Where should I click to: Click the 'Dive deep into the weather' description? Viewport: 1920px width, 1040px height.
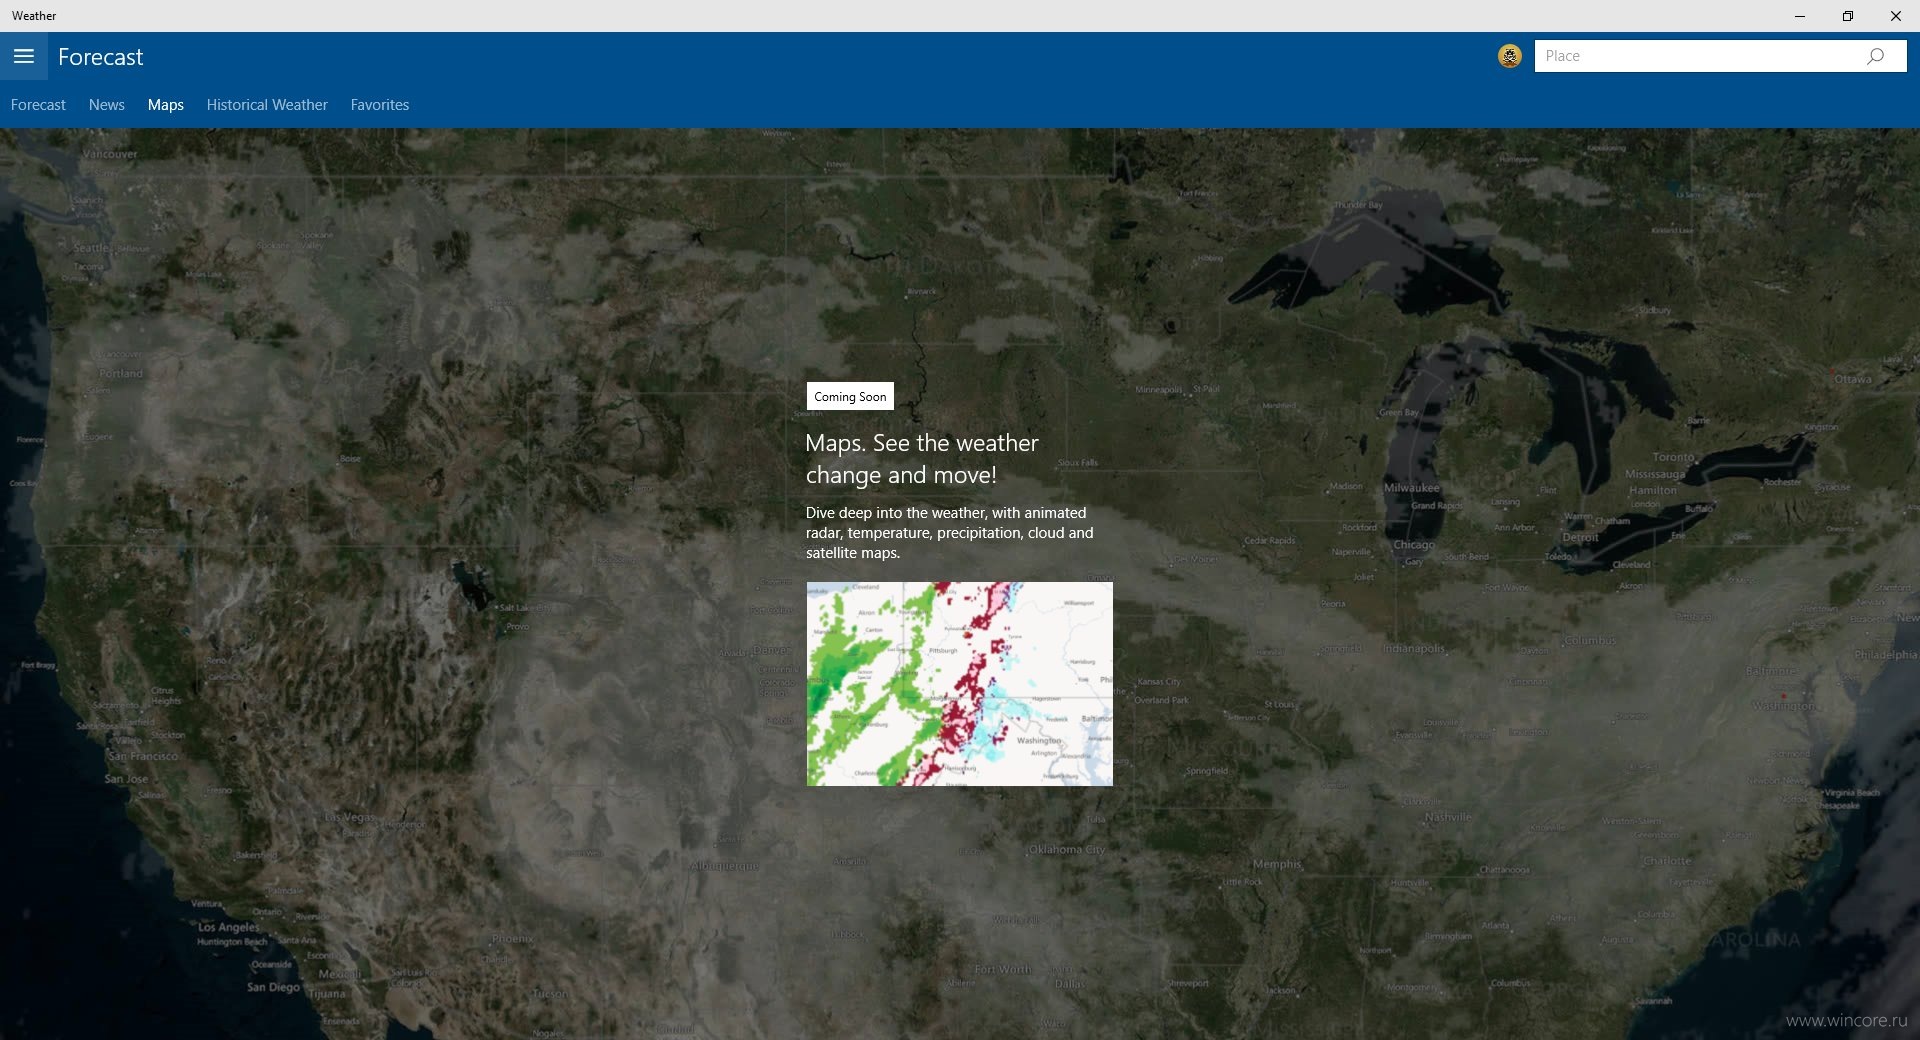tap(950, 533)
